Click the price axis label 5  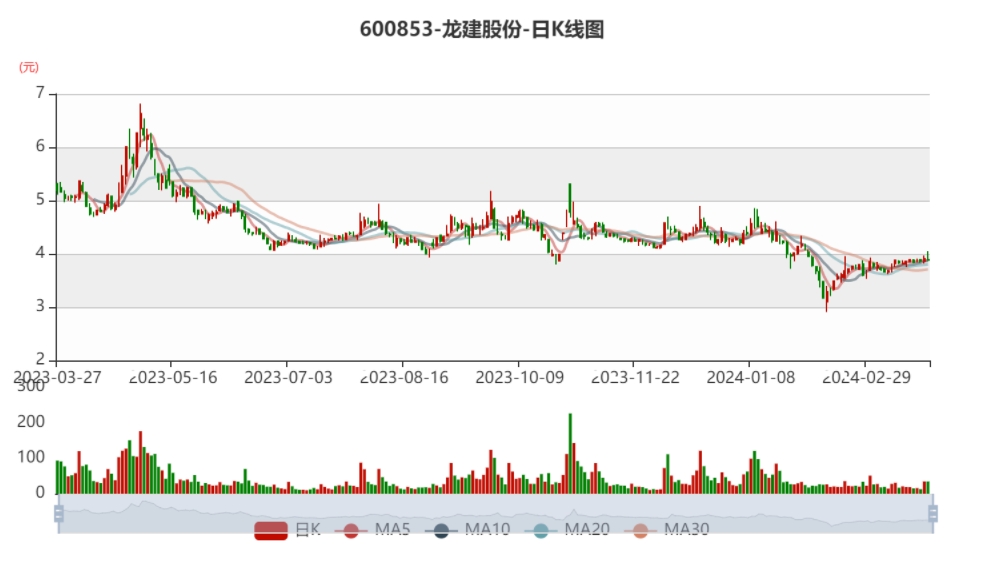click(41, 200)
